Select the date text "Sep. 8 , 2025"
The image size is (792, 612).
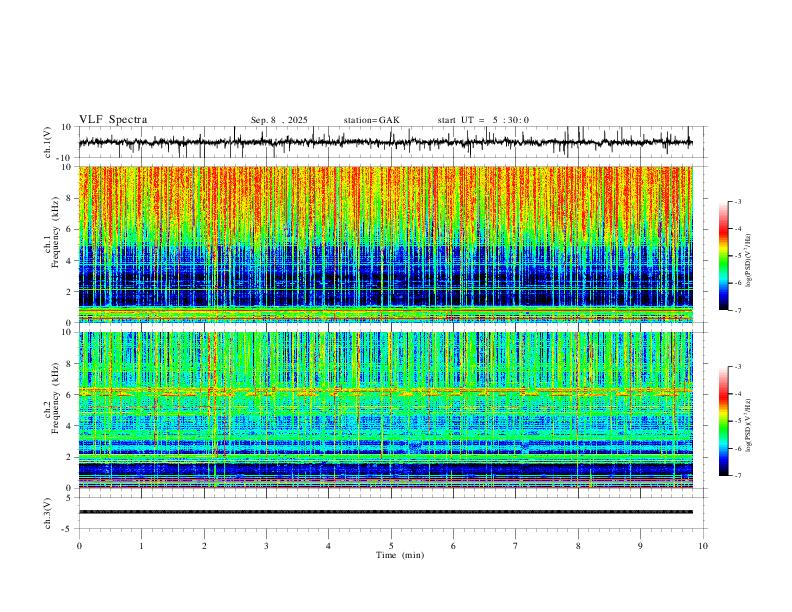(279, 120)
